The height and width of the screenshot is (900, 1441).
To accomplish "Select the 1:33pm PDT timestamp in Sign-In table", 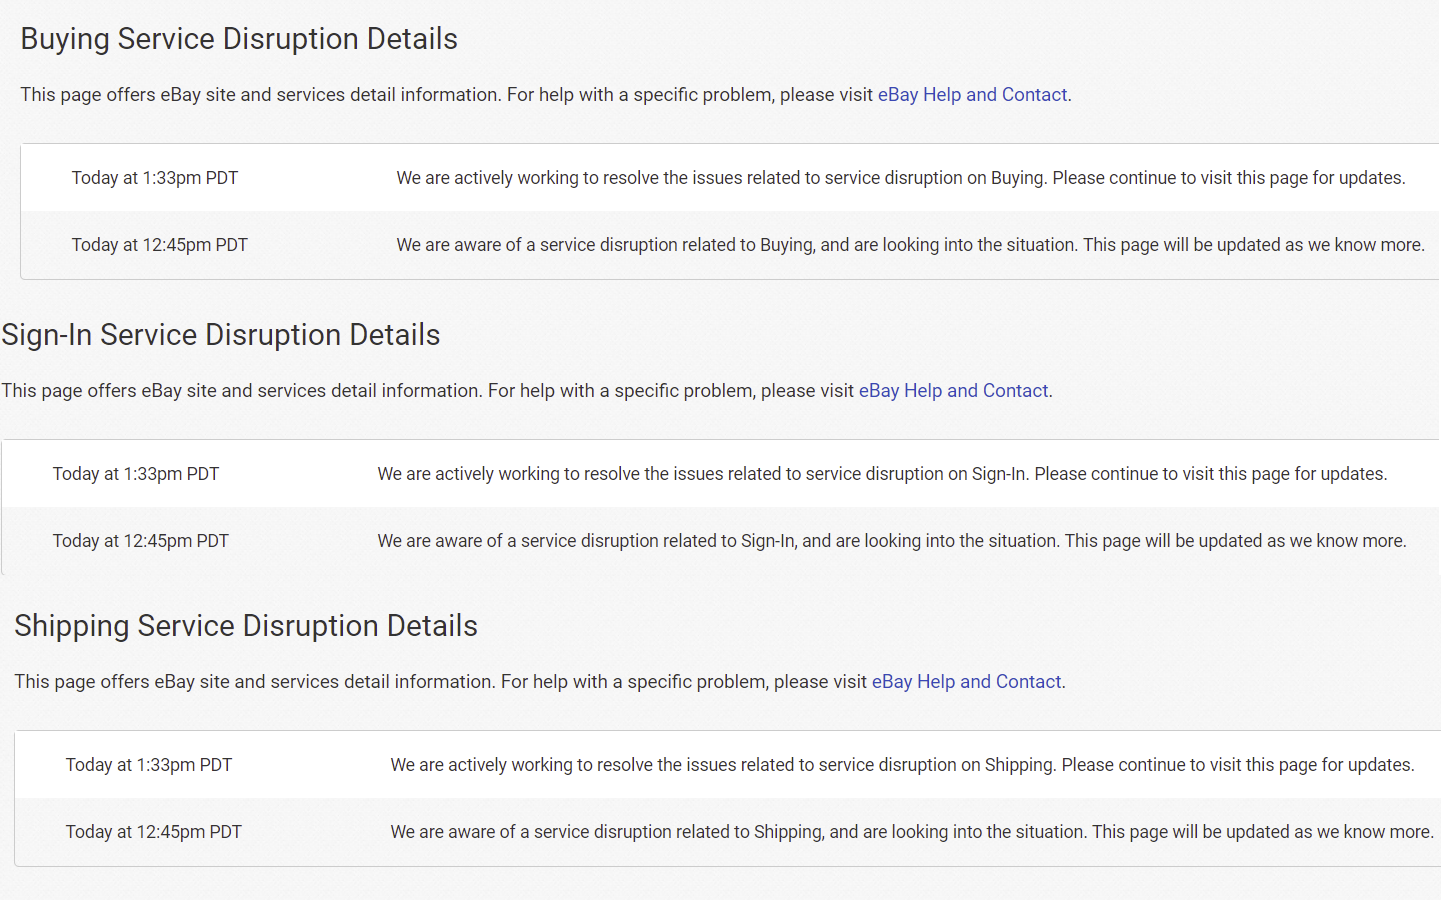I will [136, 474].
